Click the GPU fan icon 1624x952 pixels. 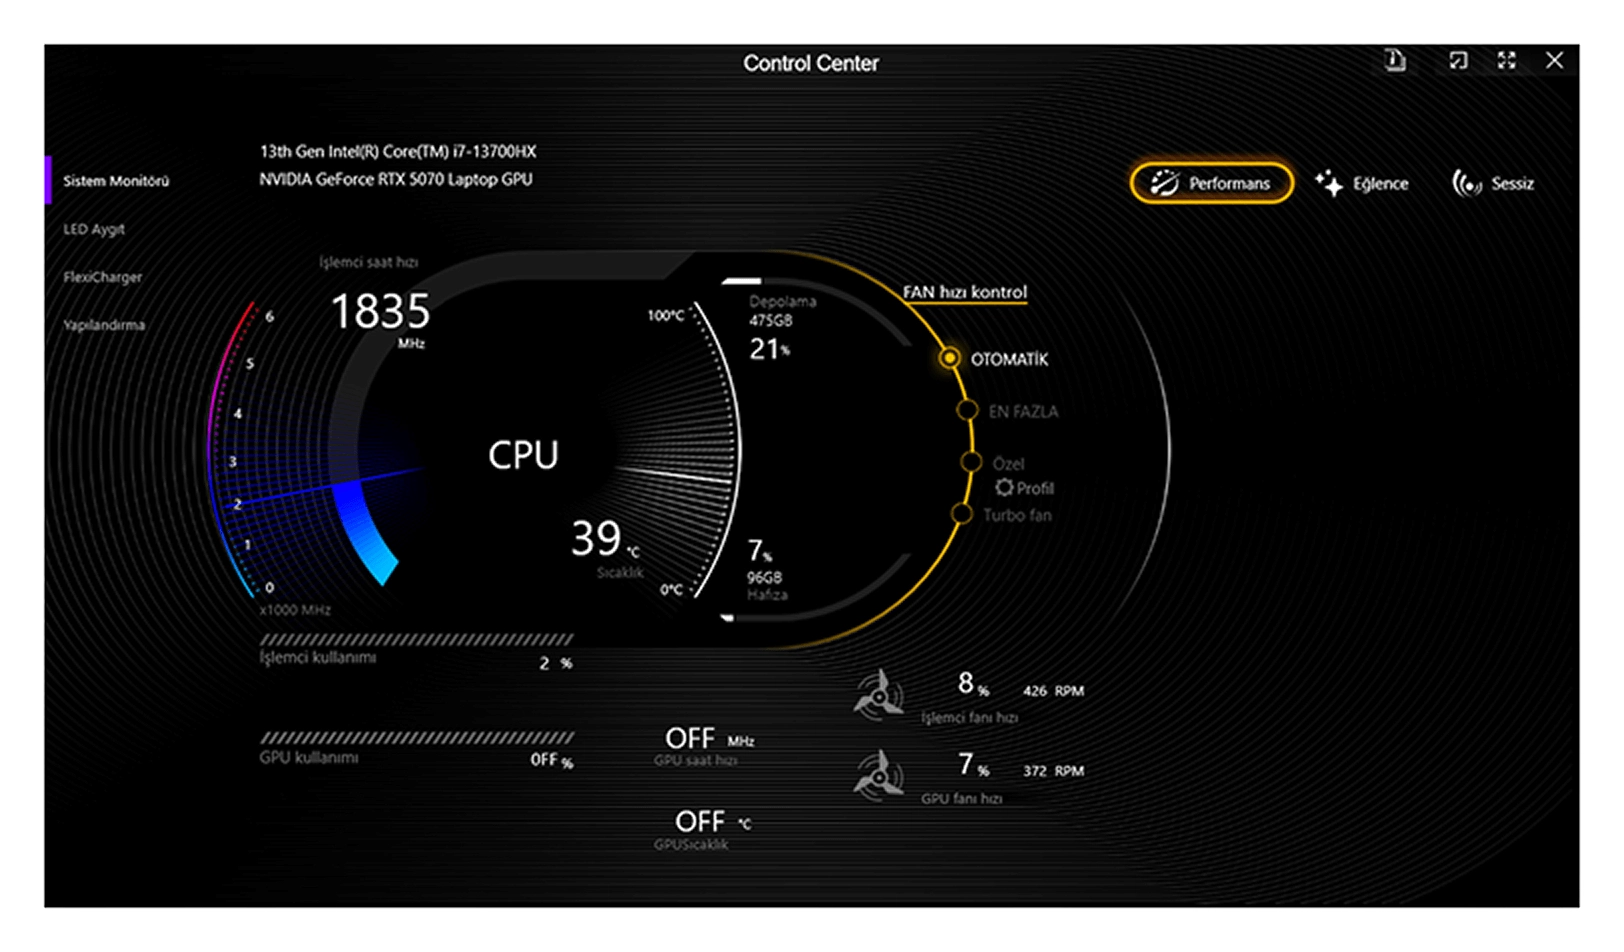click(x=879, y=775)
